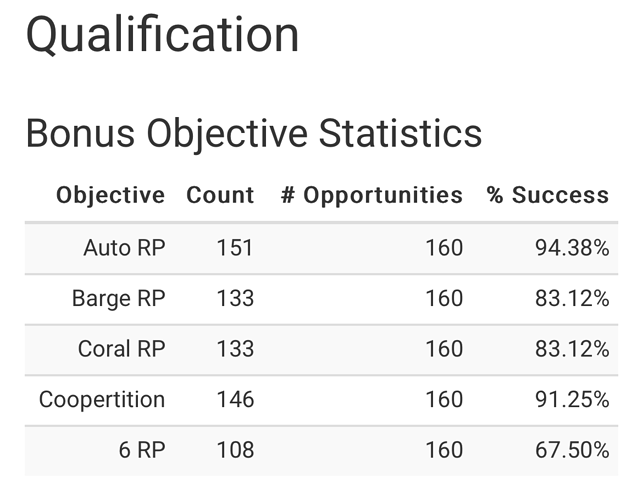Image resolution: width=642 pixels, height=500 pixels.
Task: Select the 6 RP row label
Action: tap(142, 450)
